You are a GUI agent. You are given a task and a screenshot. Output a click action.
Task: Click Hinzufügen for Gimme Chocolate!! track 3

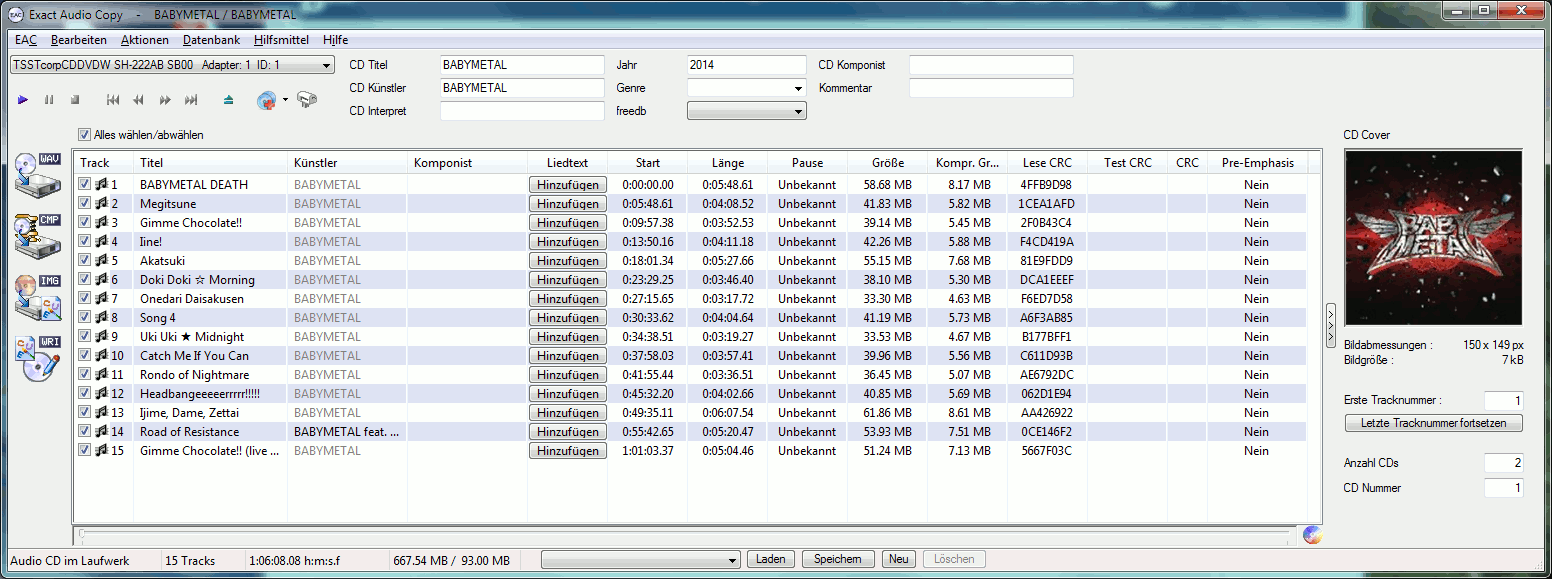pyautogui.click(x=568, y=222)
